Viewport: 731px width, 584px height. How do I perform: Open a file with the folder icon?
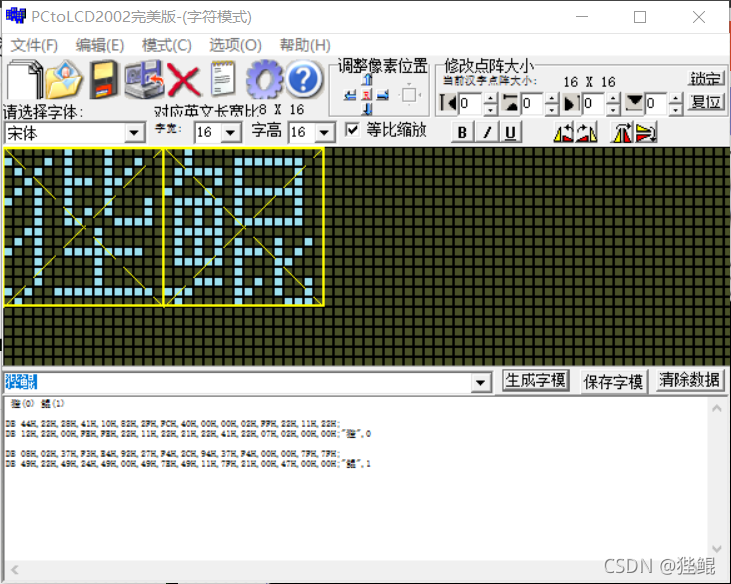pos(64,80)
